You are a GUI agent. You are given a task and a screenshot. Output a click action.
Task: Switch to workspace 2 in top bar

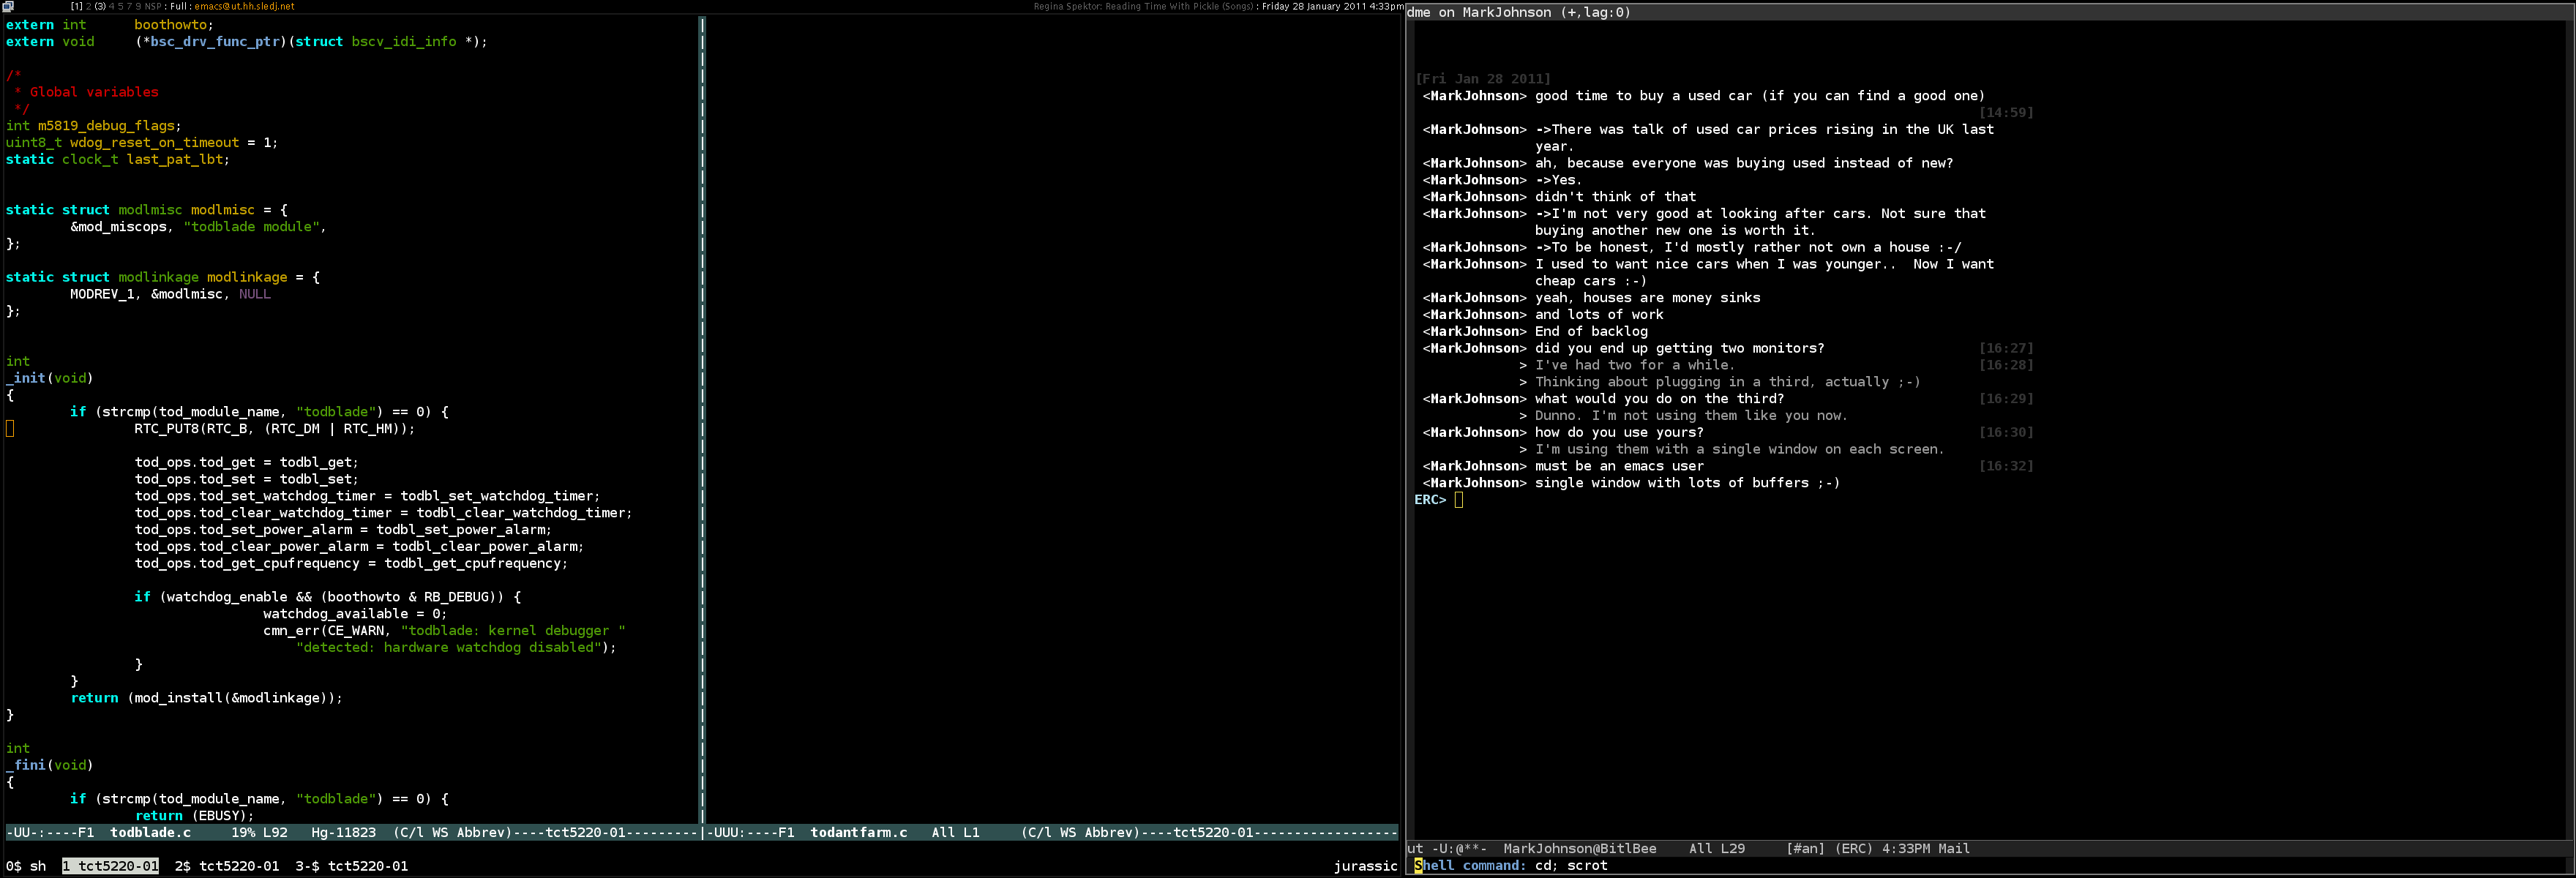click(89, 6)
